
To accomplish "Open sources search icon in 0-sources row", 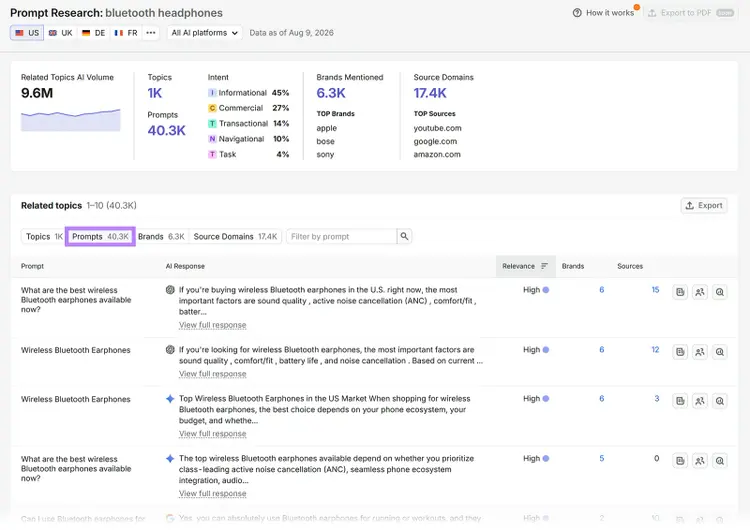I will tap(720, 461).
